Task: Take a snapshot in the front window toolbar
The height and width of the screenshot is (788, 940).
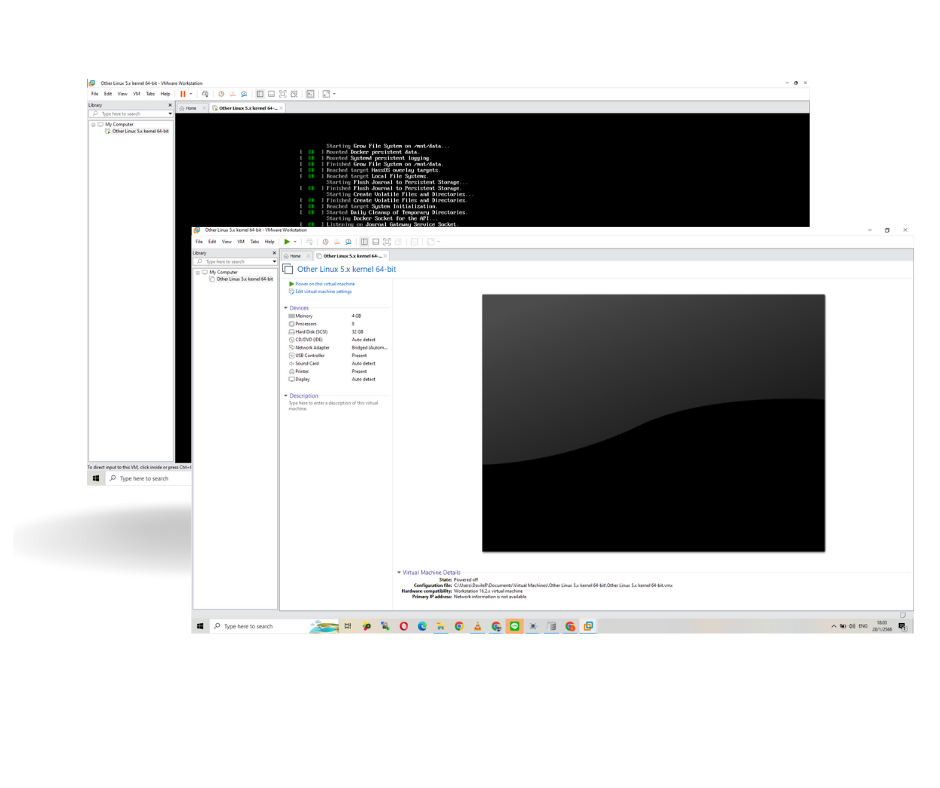Action: coord(326,242)
